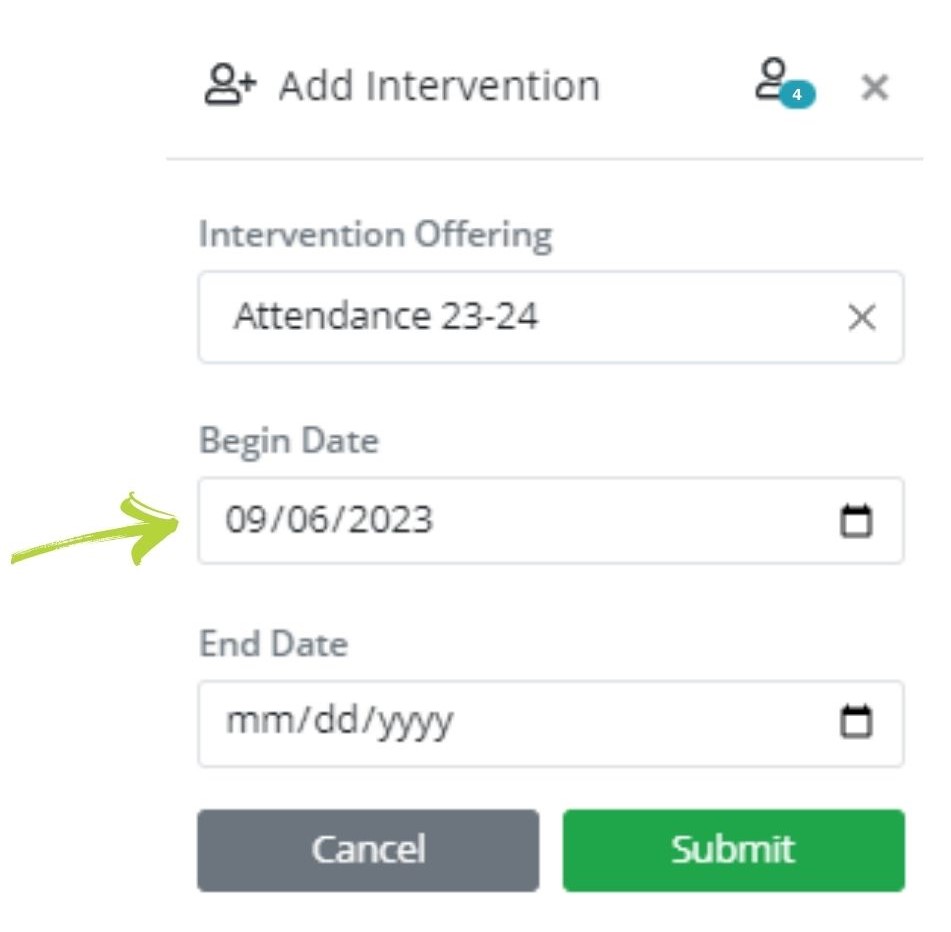Image resolution: width=951 pixels, height=932 pixels.
Task: Select the day 06 in Begin Date
Action: [303, 521]
